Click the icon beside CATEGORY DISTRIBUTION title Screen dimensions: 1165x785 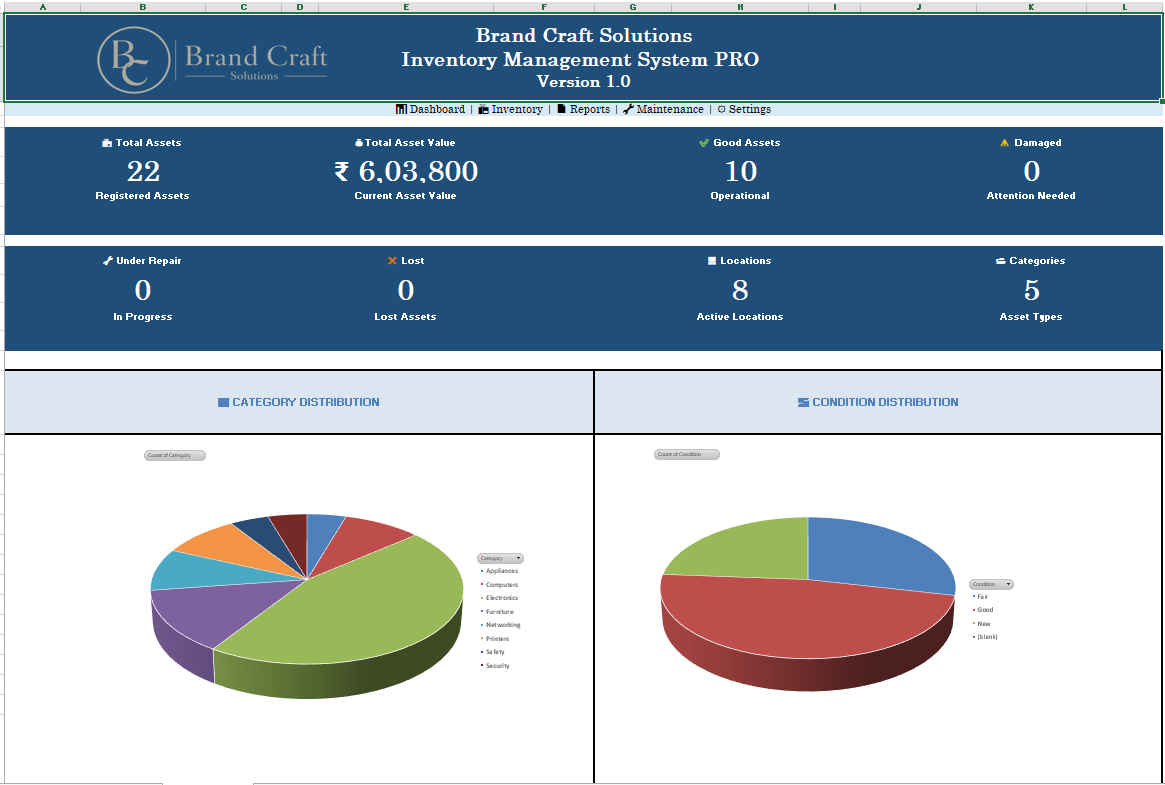pos(223,403)
